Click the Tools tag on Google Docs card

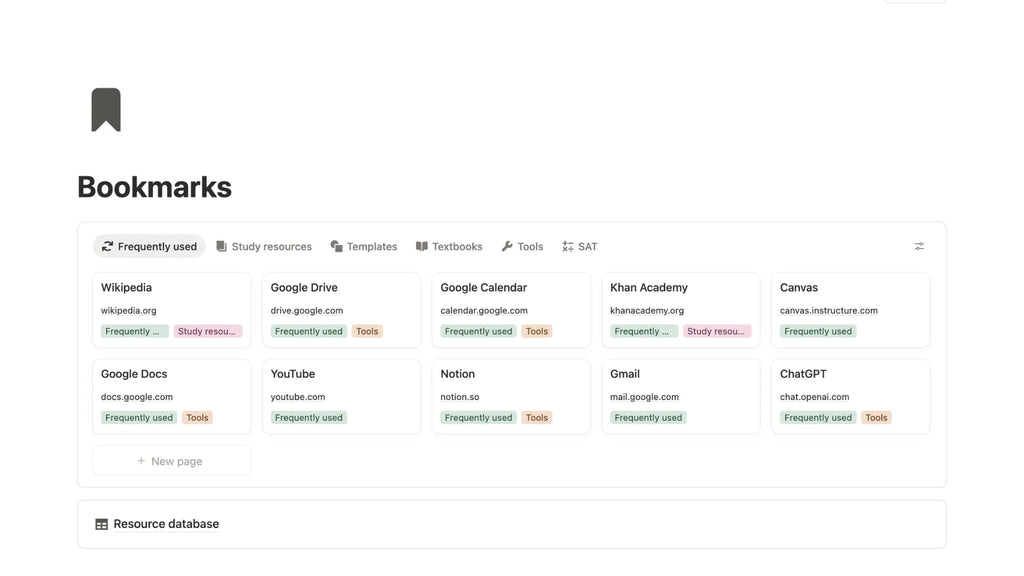click(197, 417)
